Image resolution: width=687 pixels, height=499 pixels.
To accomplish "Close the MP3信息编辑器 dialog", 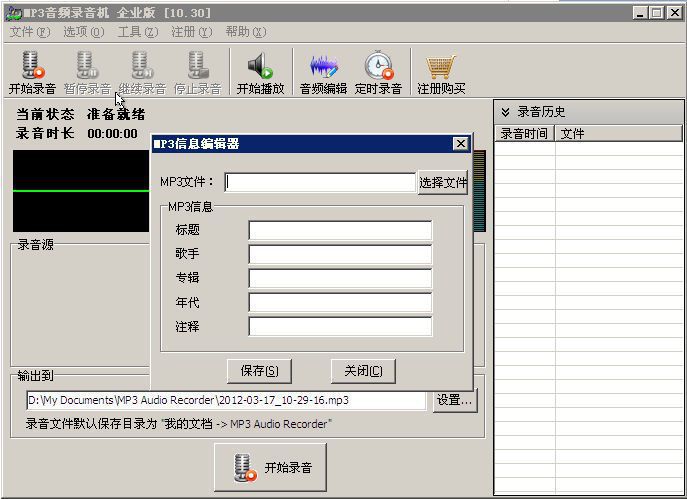I will pos(460,144).
